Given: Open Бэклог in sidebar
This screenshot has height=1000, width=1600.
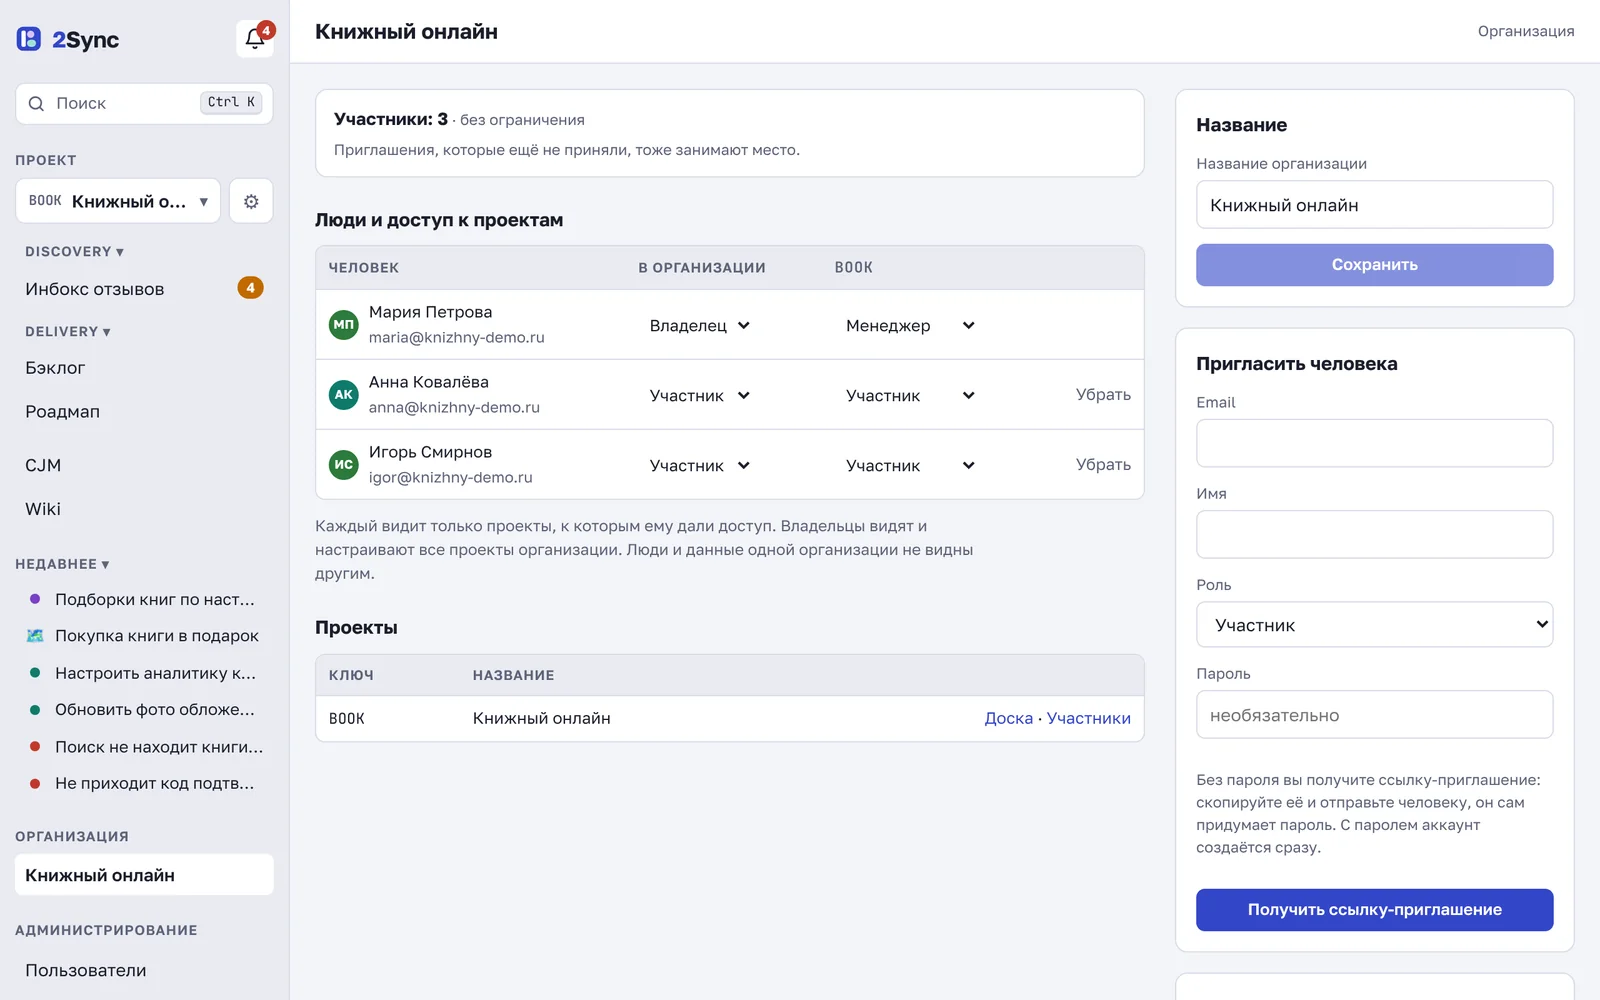Looking at the screenshot, I should (144, 368).
